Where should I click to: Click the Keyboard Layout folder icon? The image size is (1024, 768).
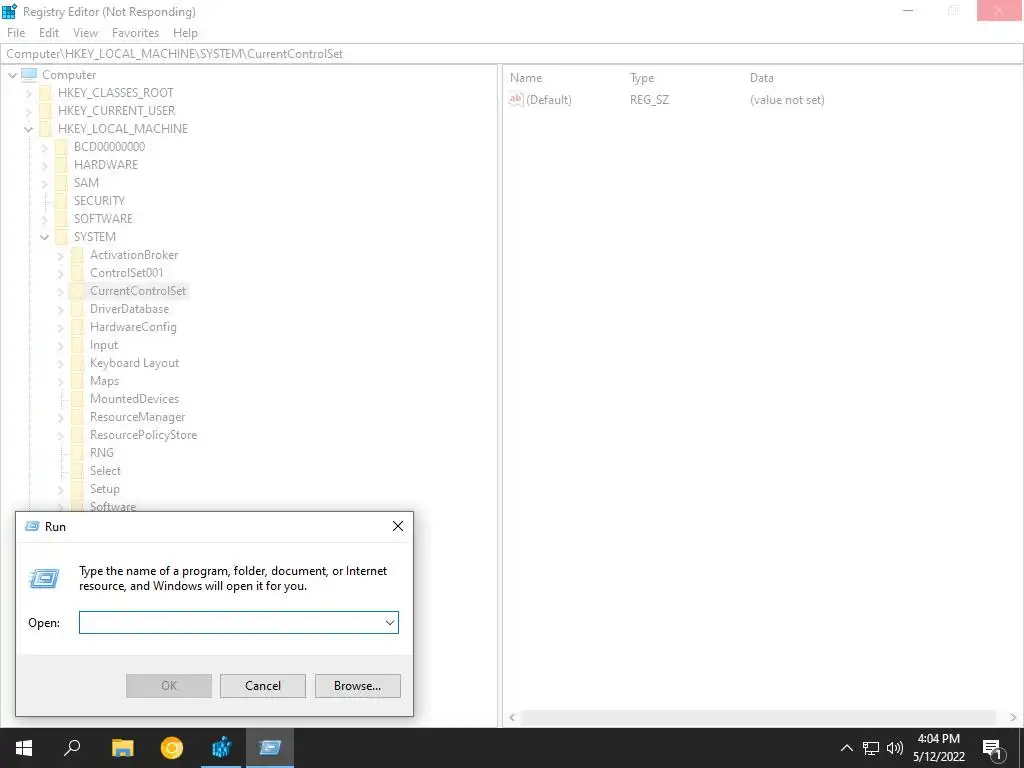[77, 363]
